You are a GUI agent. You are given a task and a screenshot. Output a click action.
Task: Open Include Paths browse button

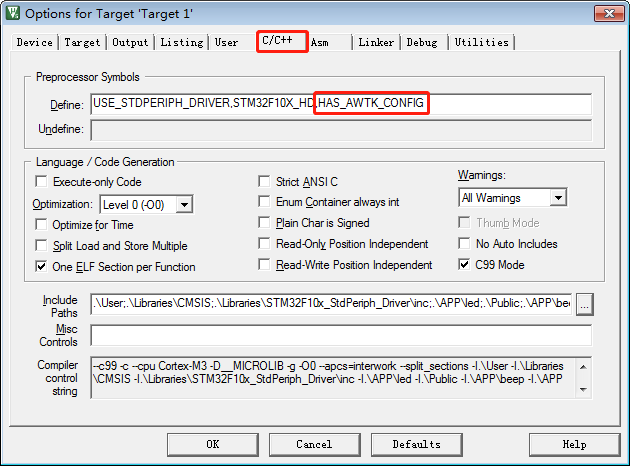click(584, 305)
